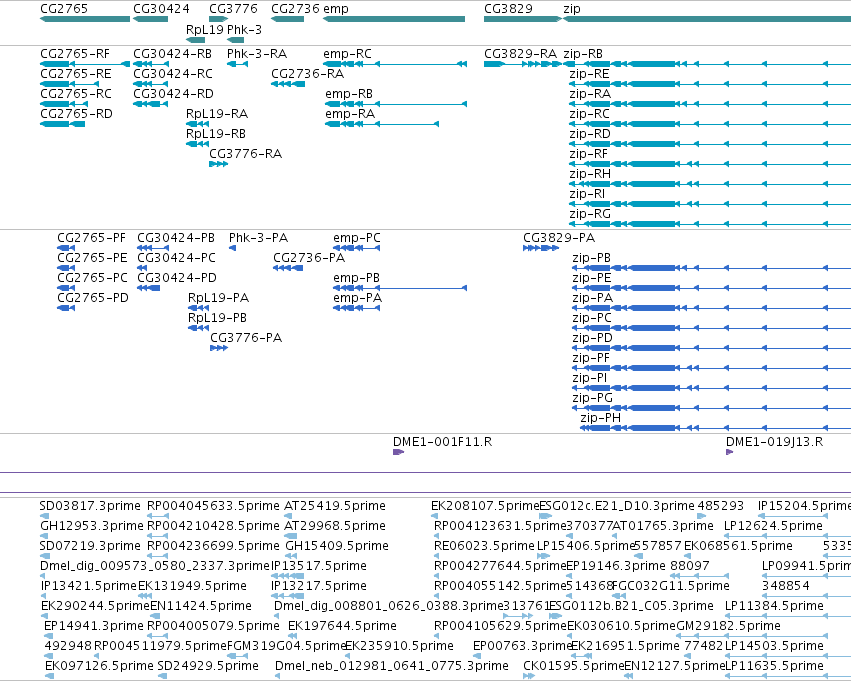Select protein zip-PB
The image size is (851, 681).
point(592,258)
